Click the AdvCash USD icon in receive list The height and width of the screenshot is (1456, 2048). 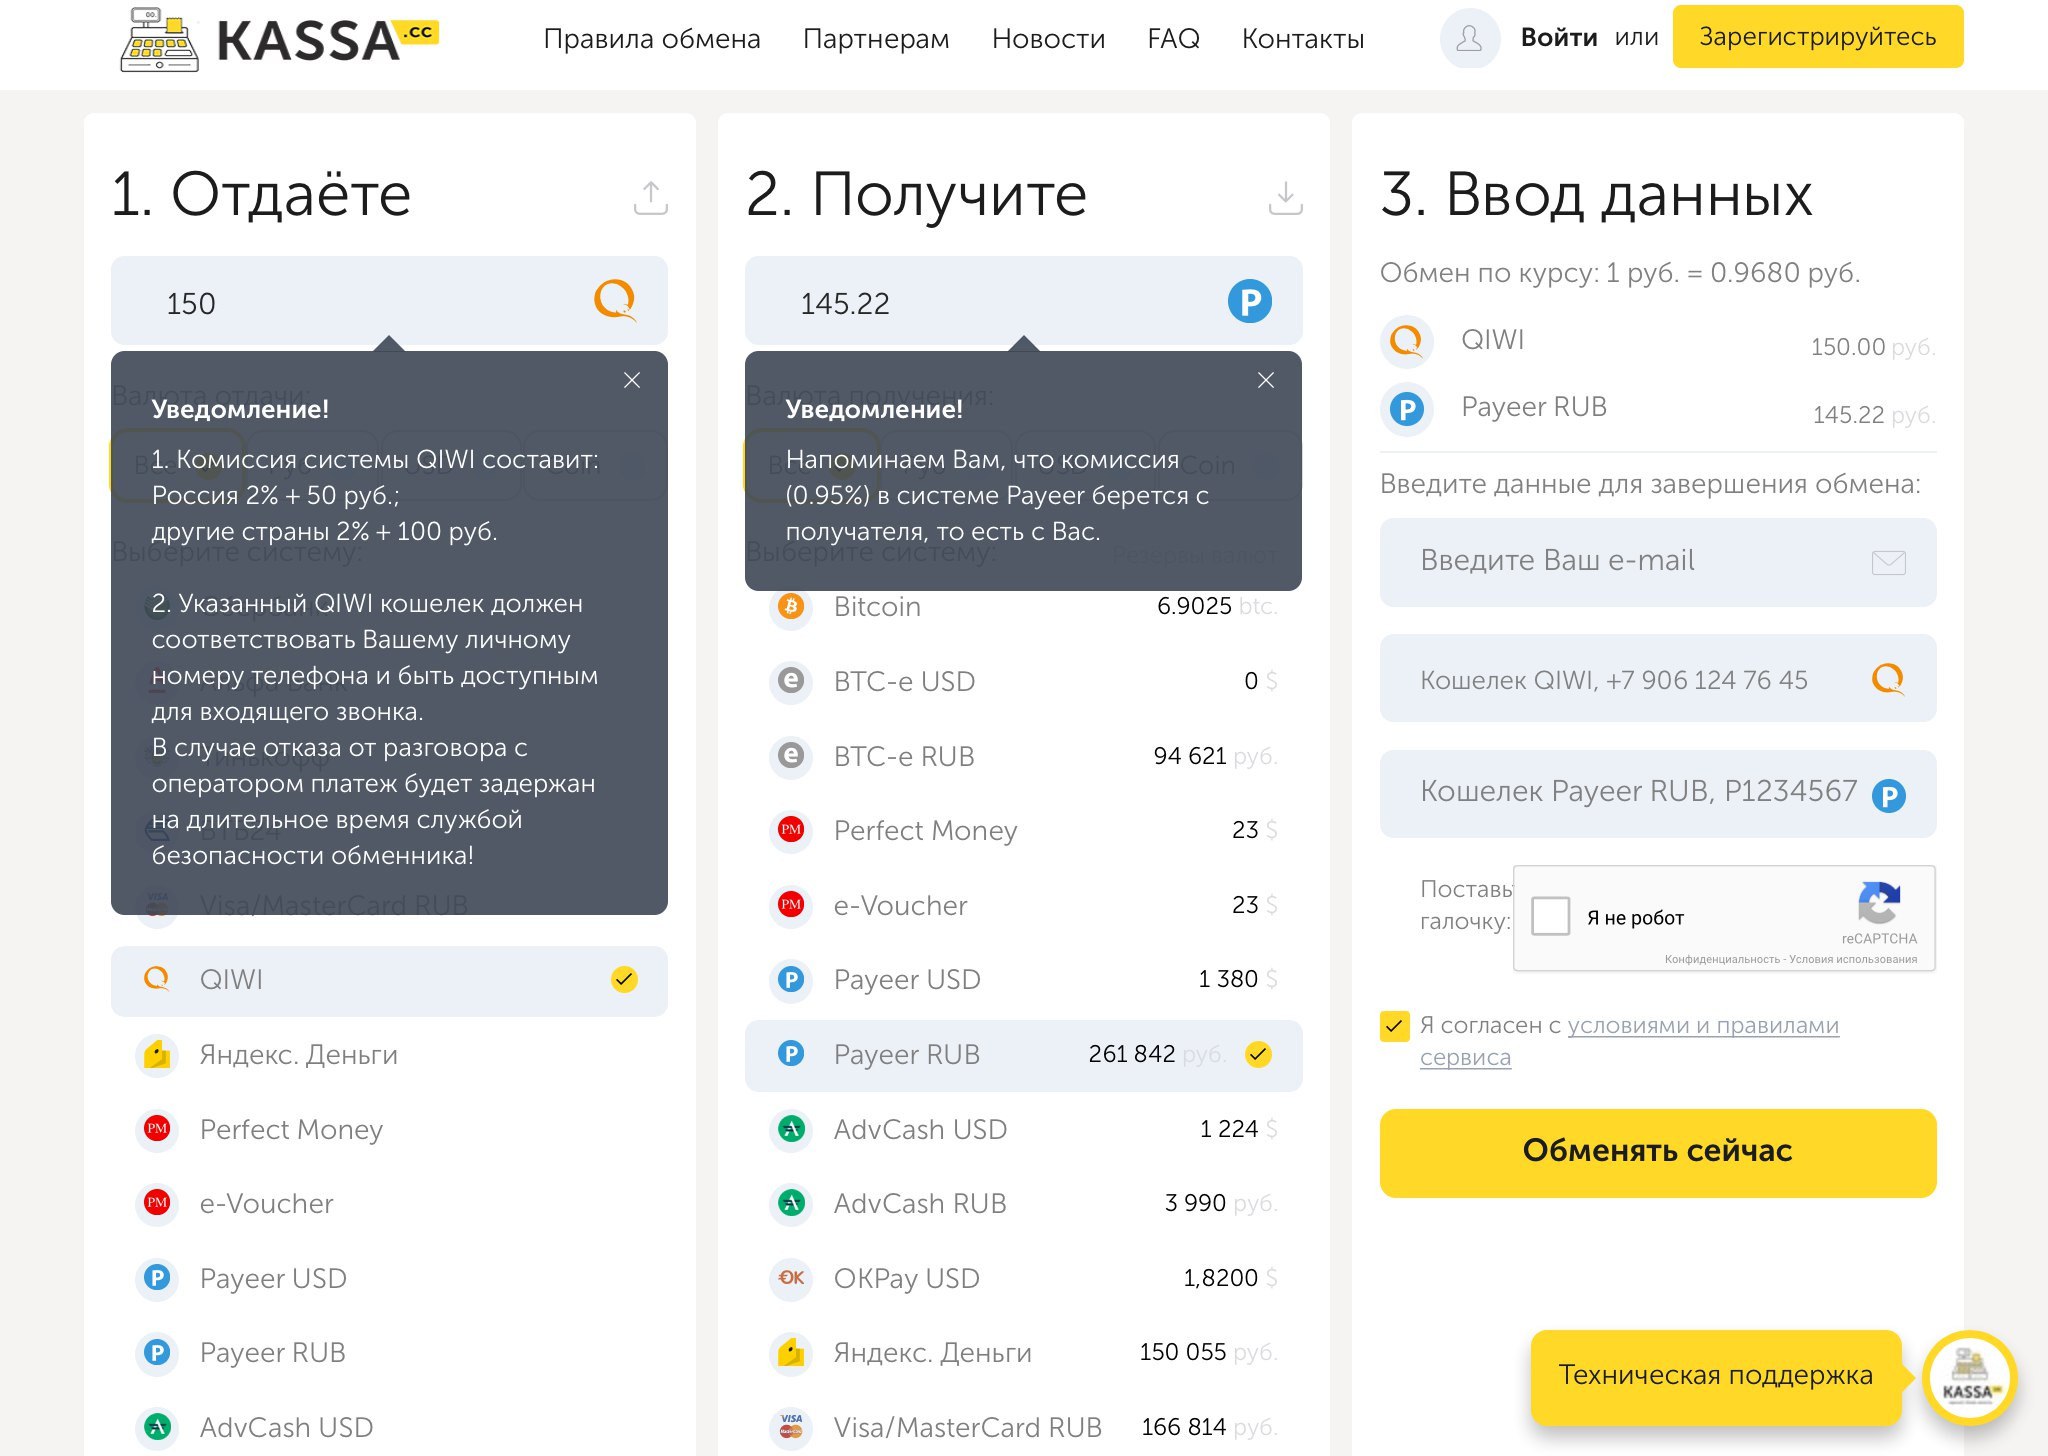[x=791, y=1129]
